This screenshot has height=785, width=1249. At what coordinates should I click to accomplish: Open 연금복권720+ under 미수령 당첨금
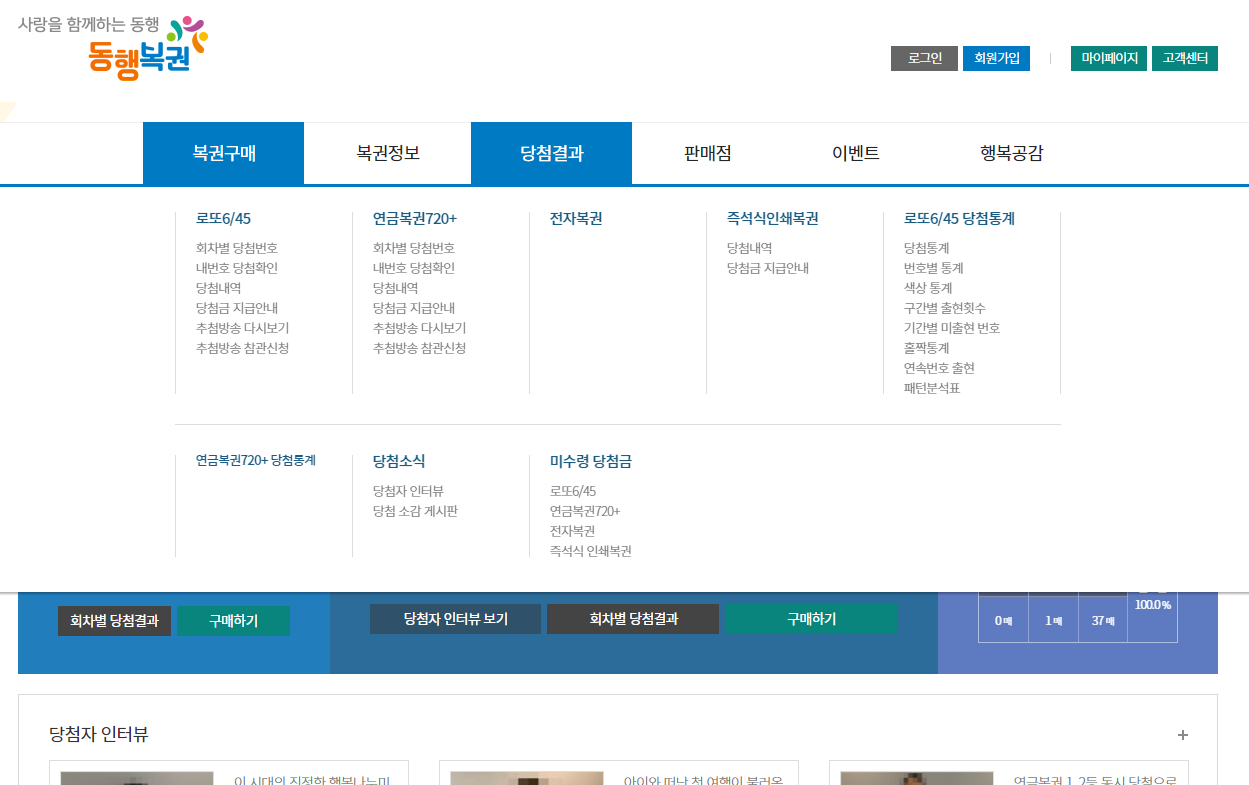(585, 511)
